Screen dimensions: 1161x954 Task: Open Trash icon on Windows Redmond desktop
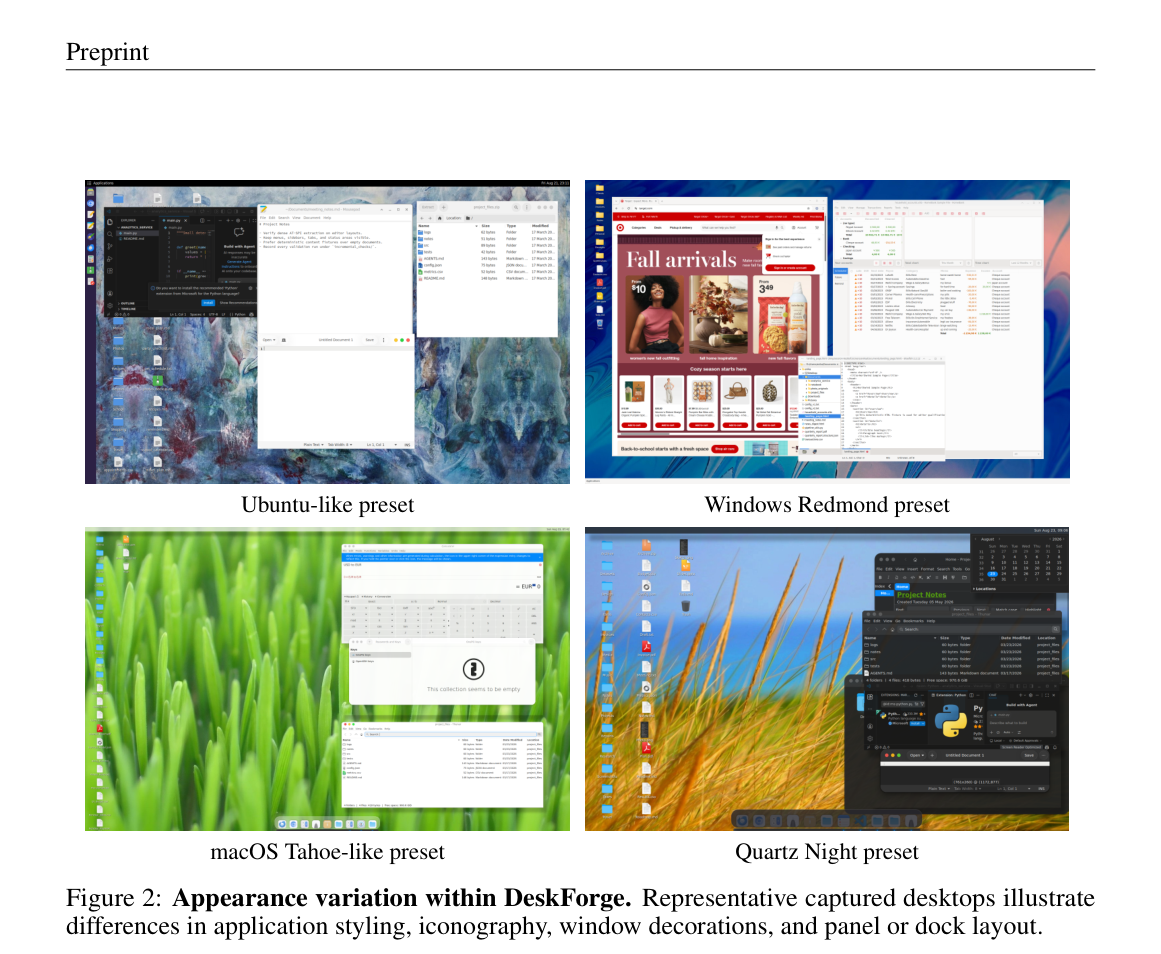[x=600, y=323]
